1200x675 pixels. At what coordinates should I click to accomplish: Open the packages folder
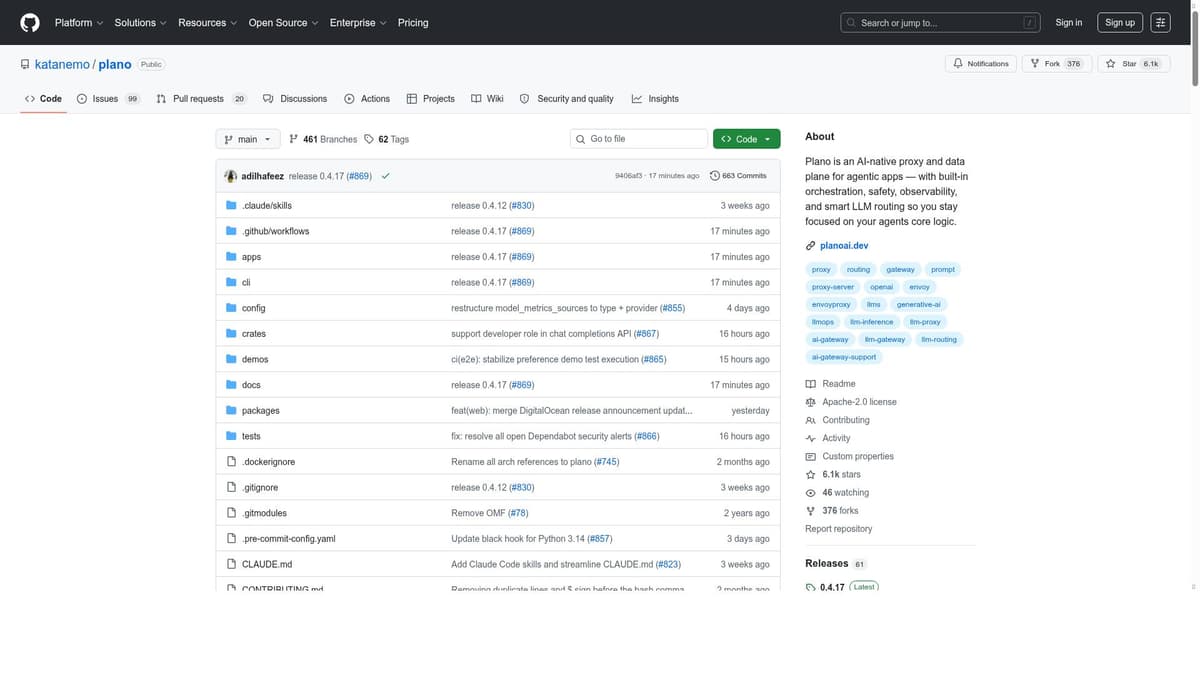point(260,411)
